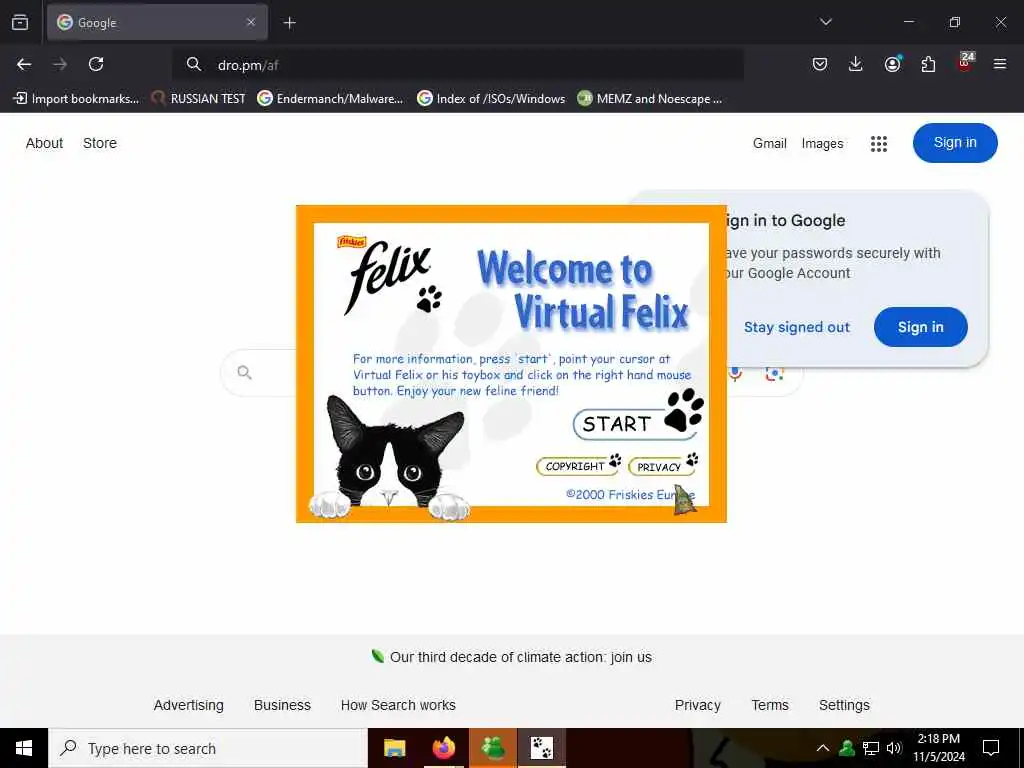The image size is (1024, 768).
Task: Open the Advertising footer link
Action: pos(189,705)
